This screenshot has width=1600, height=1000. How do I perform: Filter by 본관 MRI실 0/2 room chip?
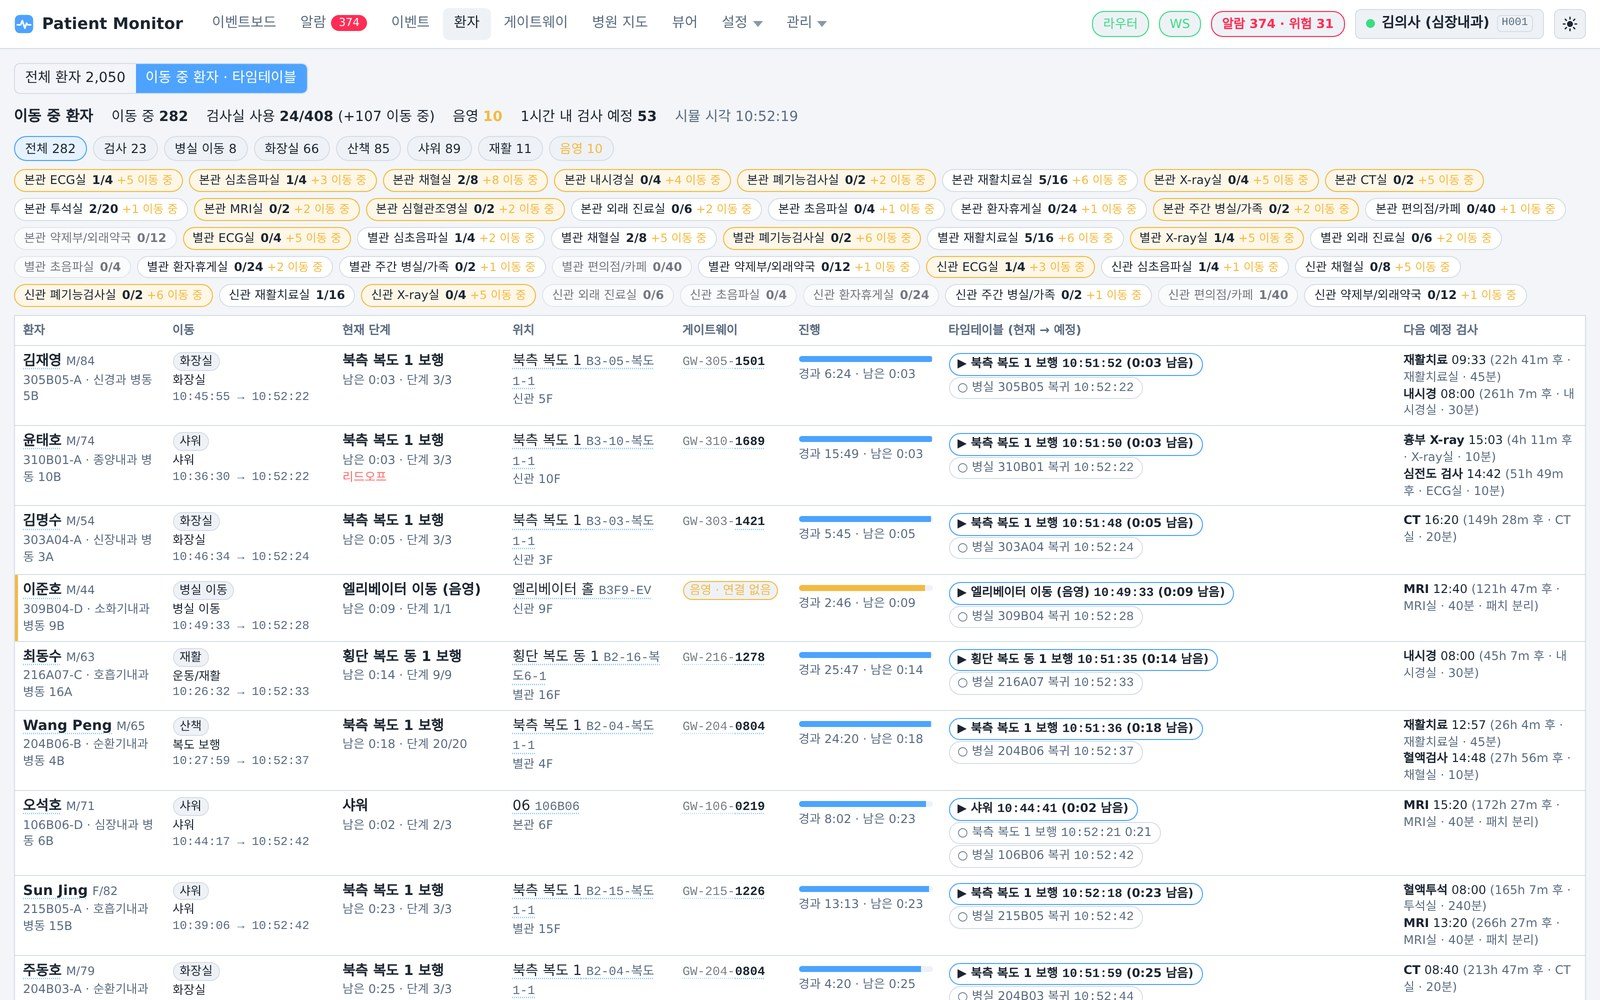pos(276,209)
